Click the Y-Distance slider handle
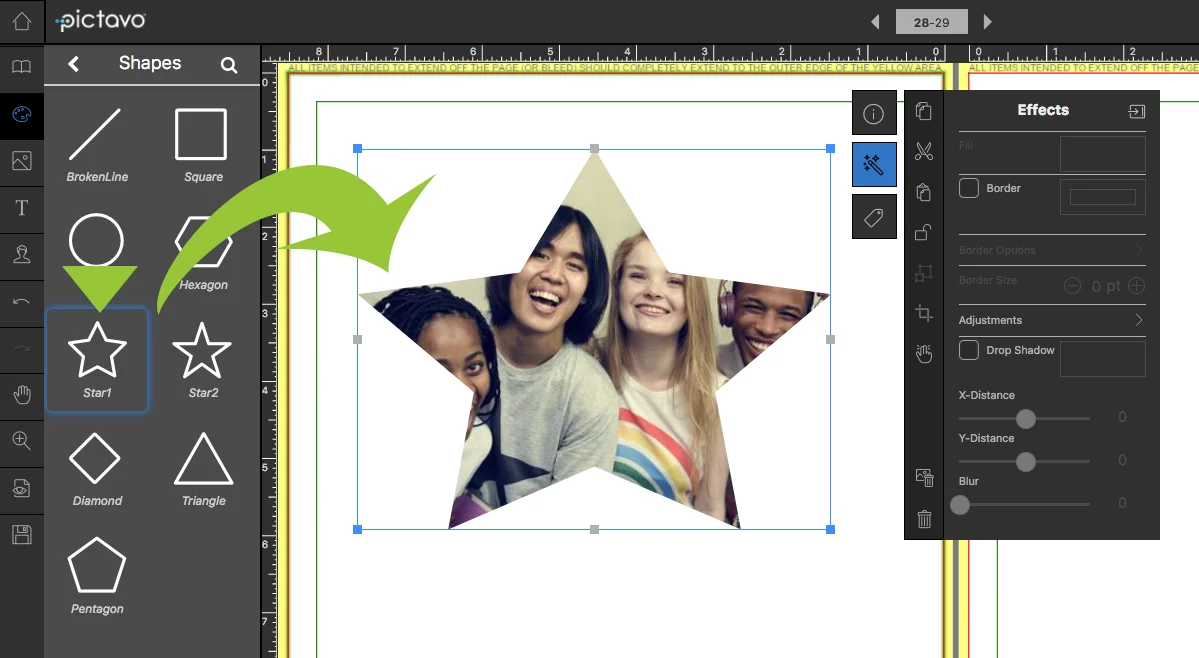The image size is (1199, 658). [x=1025, y=461]
